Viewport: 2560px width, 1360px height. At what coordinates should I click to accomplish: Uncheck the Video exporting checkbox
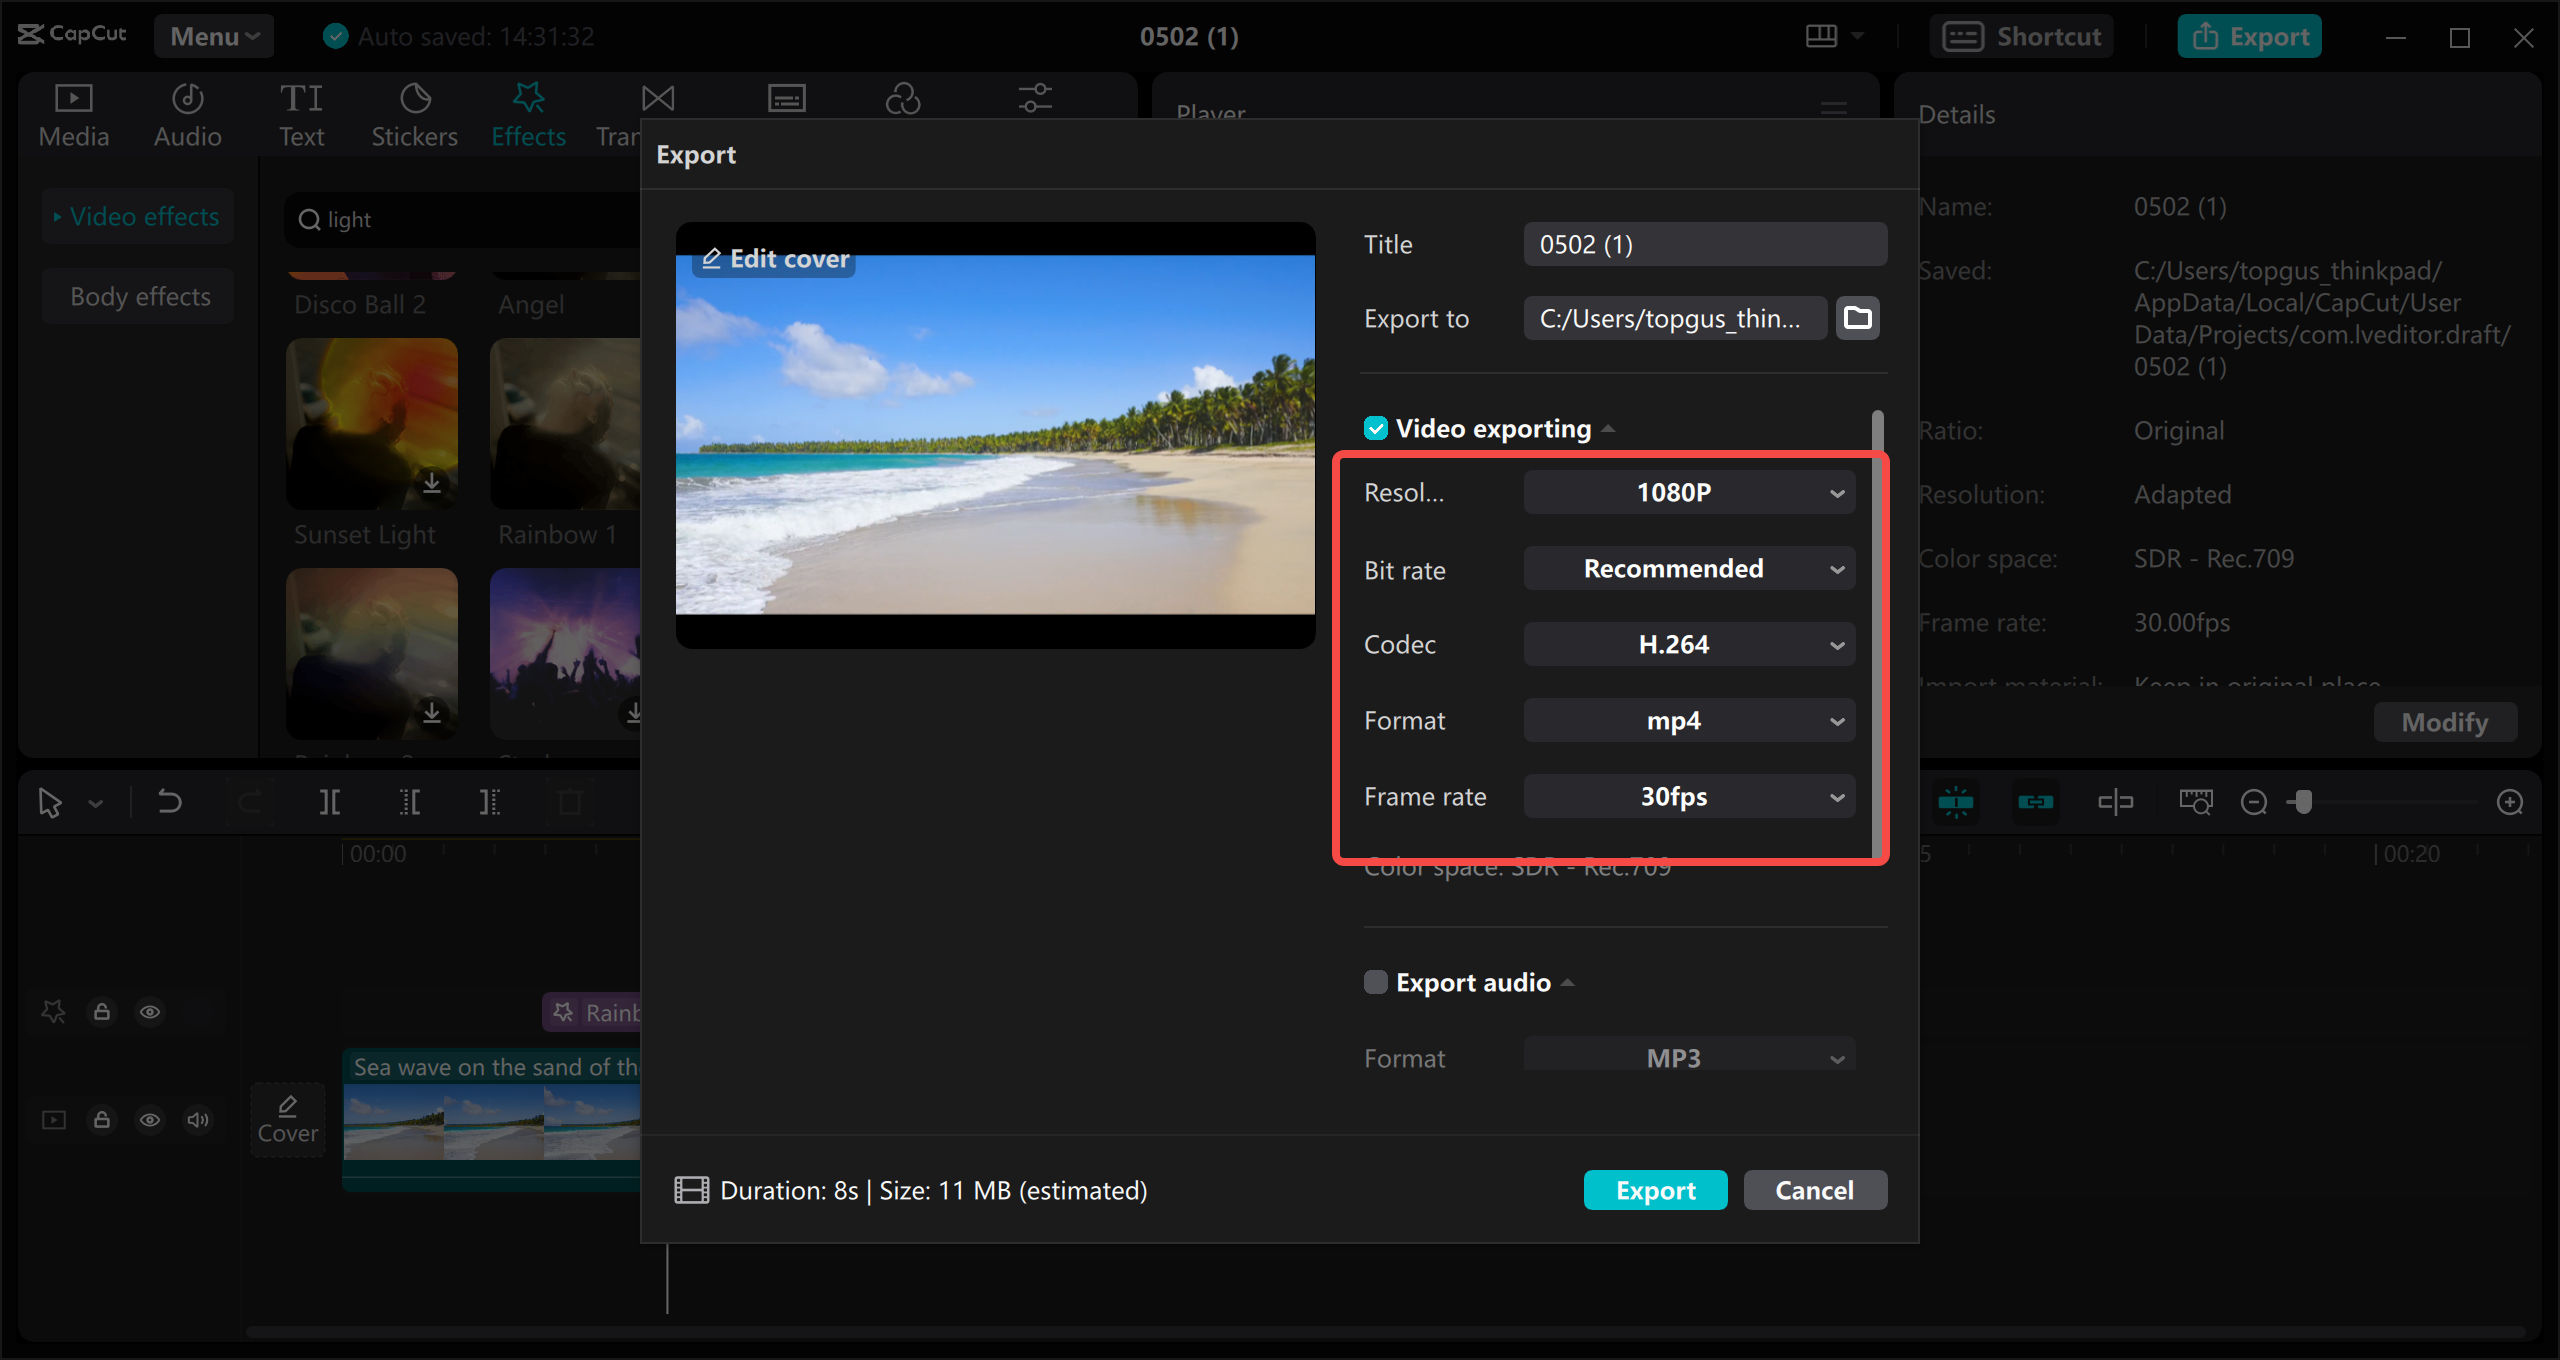pos(1375,428)
